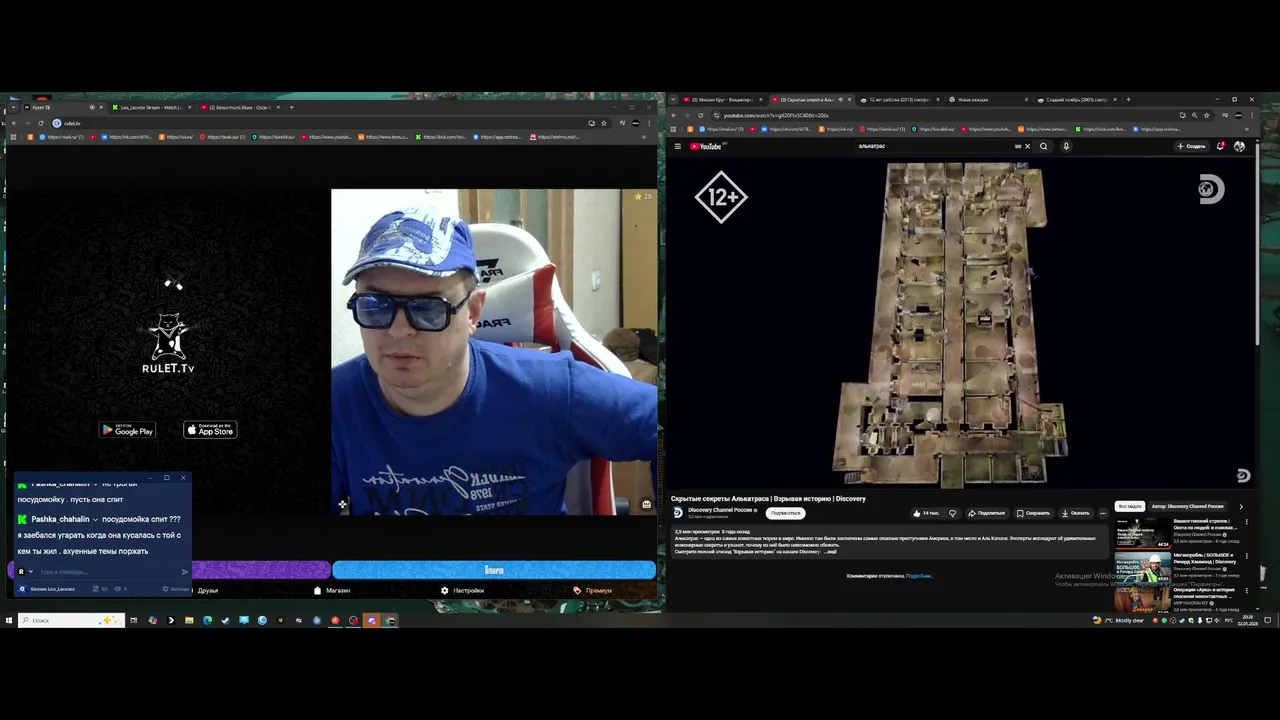Open the Вашингтонский стрелок video thumbnail
This screenshot has height=720, width=1280.
point(1142,533)
